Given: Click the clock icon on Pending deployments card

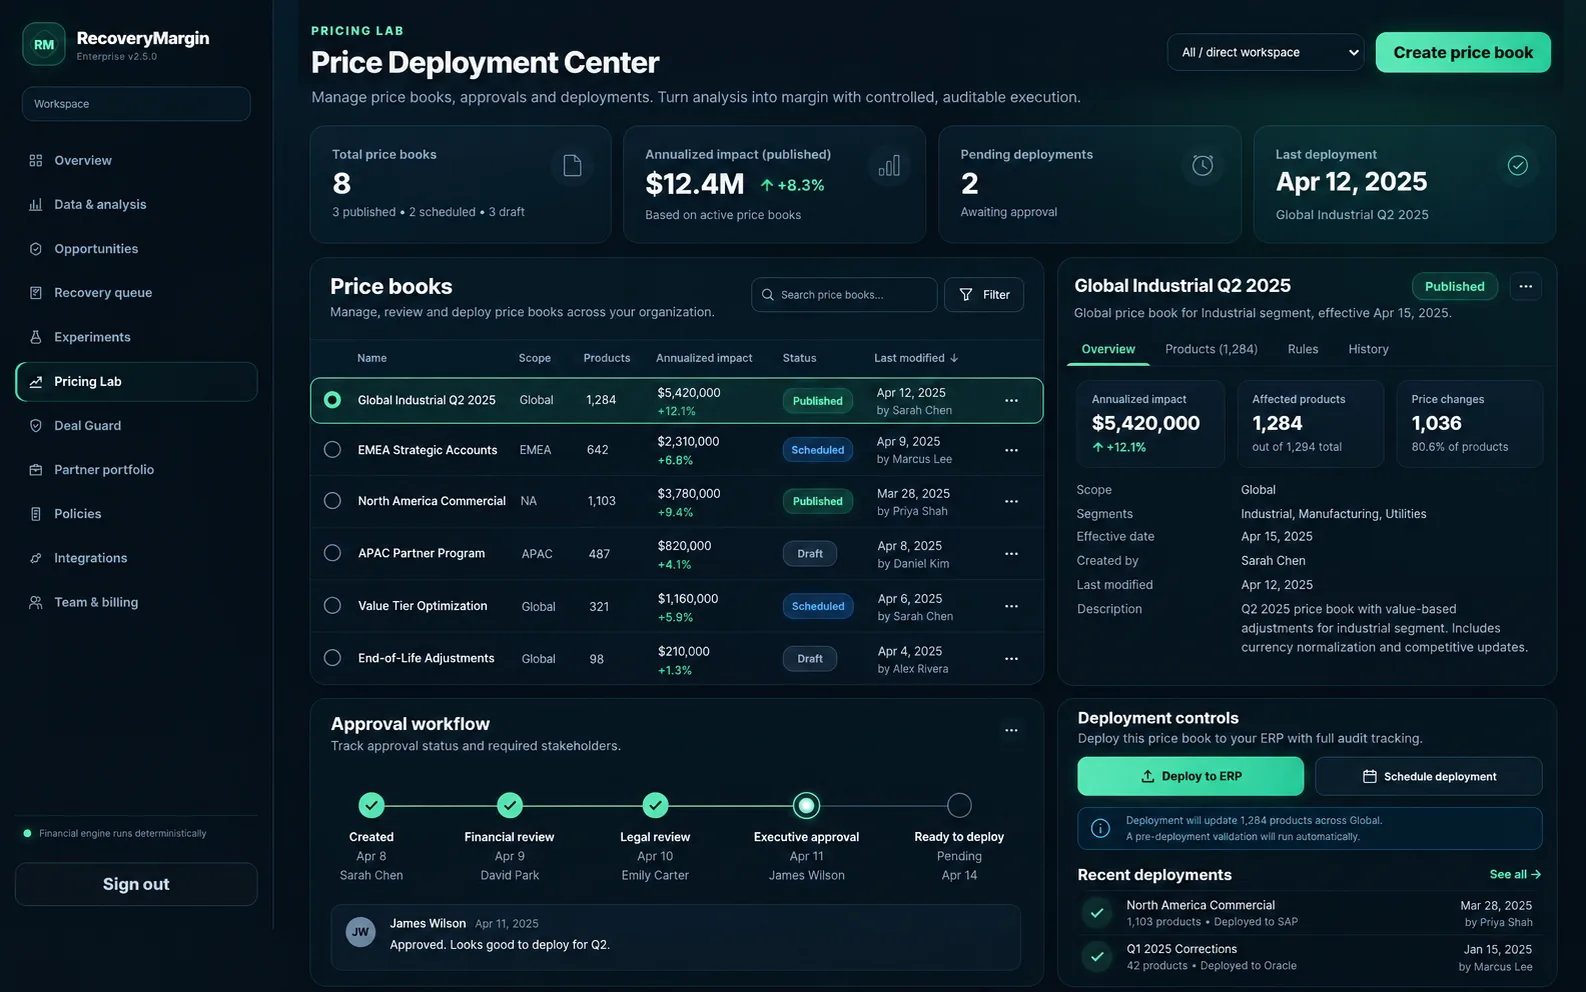Looking at the screenshot, I should coord(1202,165).
